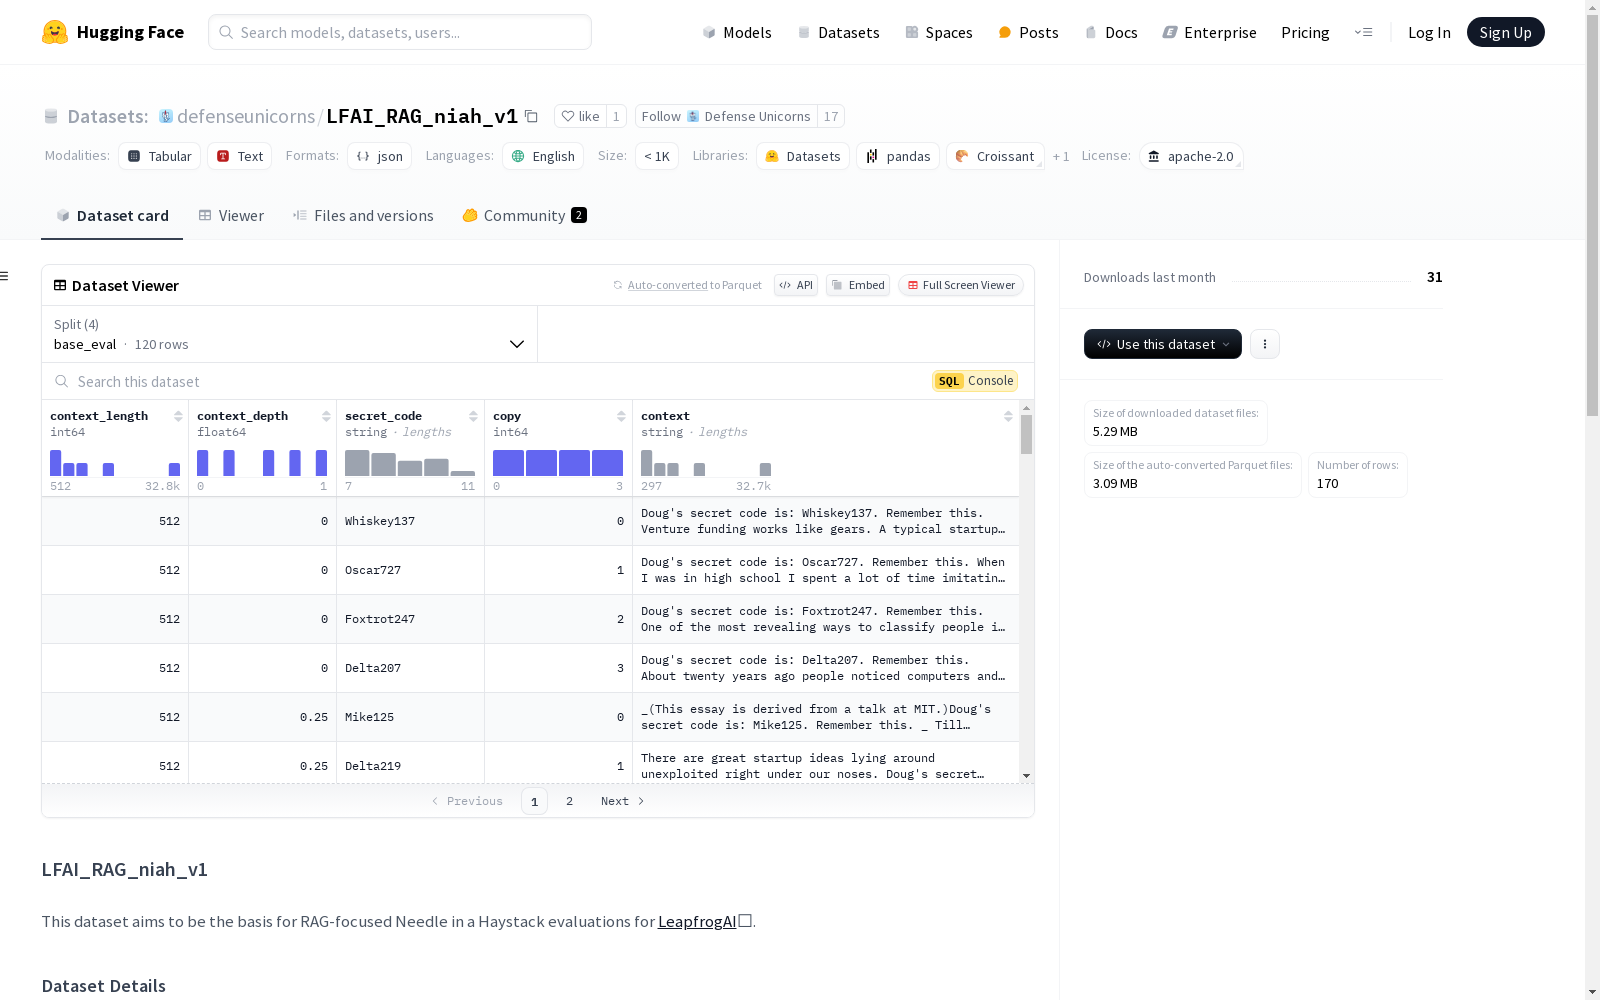Expand the Split base_eval dropdown
The width and height of the screenshot is (1600, 1000).
(290, 334)
